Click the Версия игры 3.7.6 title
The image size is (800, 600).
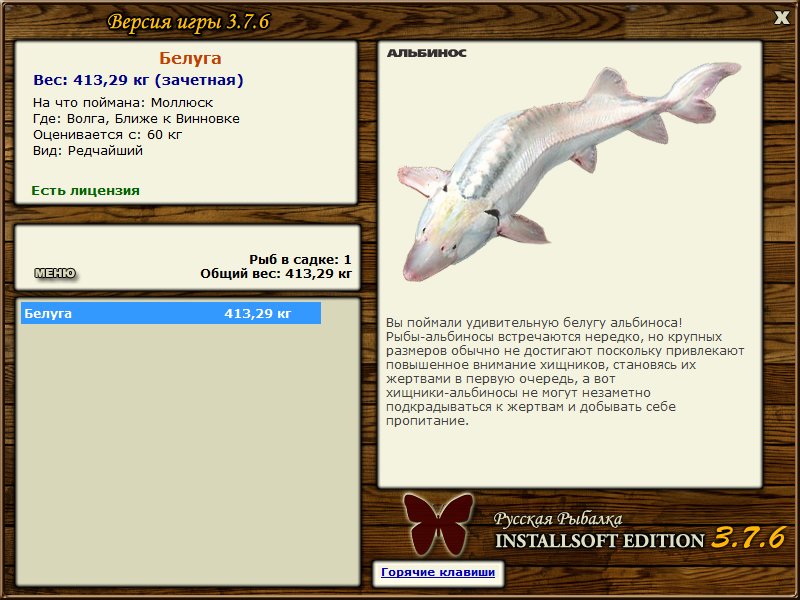coord(188,22)
